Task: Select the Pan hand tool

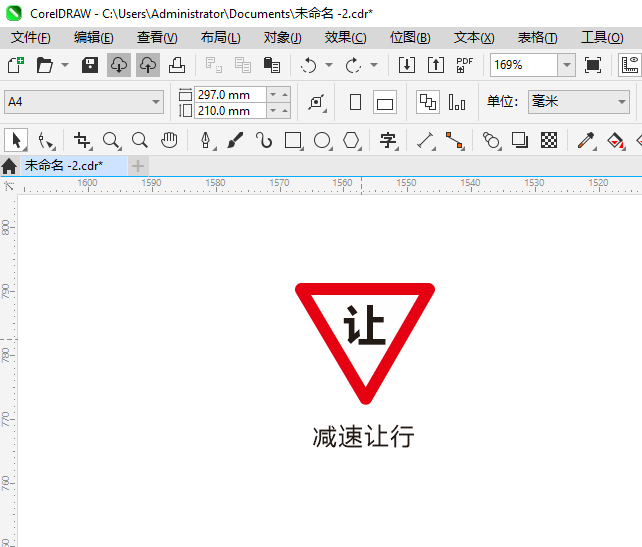Action: [169, 140]
